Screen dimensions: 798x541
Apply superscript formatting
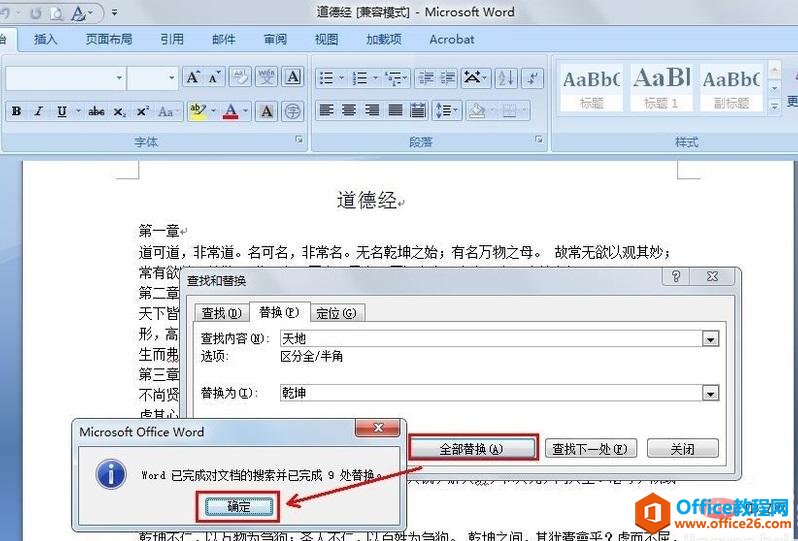[x=142, y=111]
